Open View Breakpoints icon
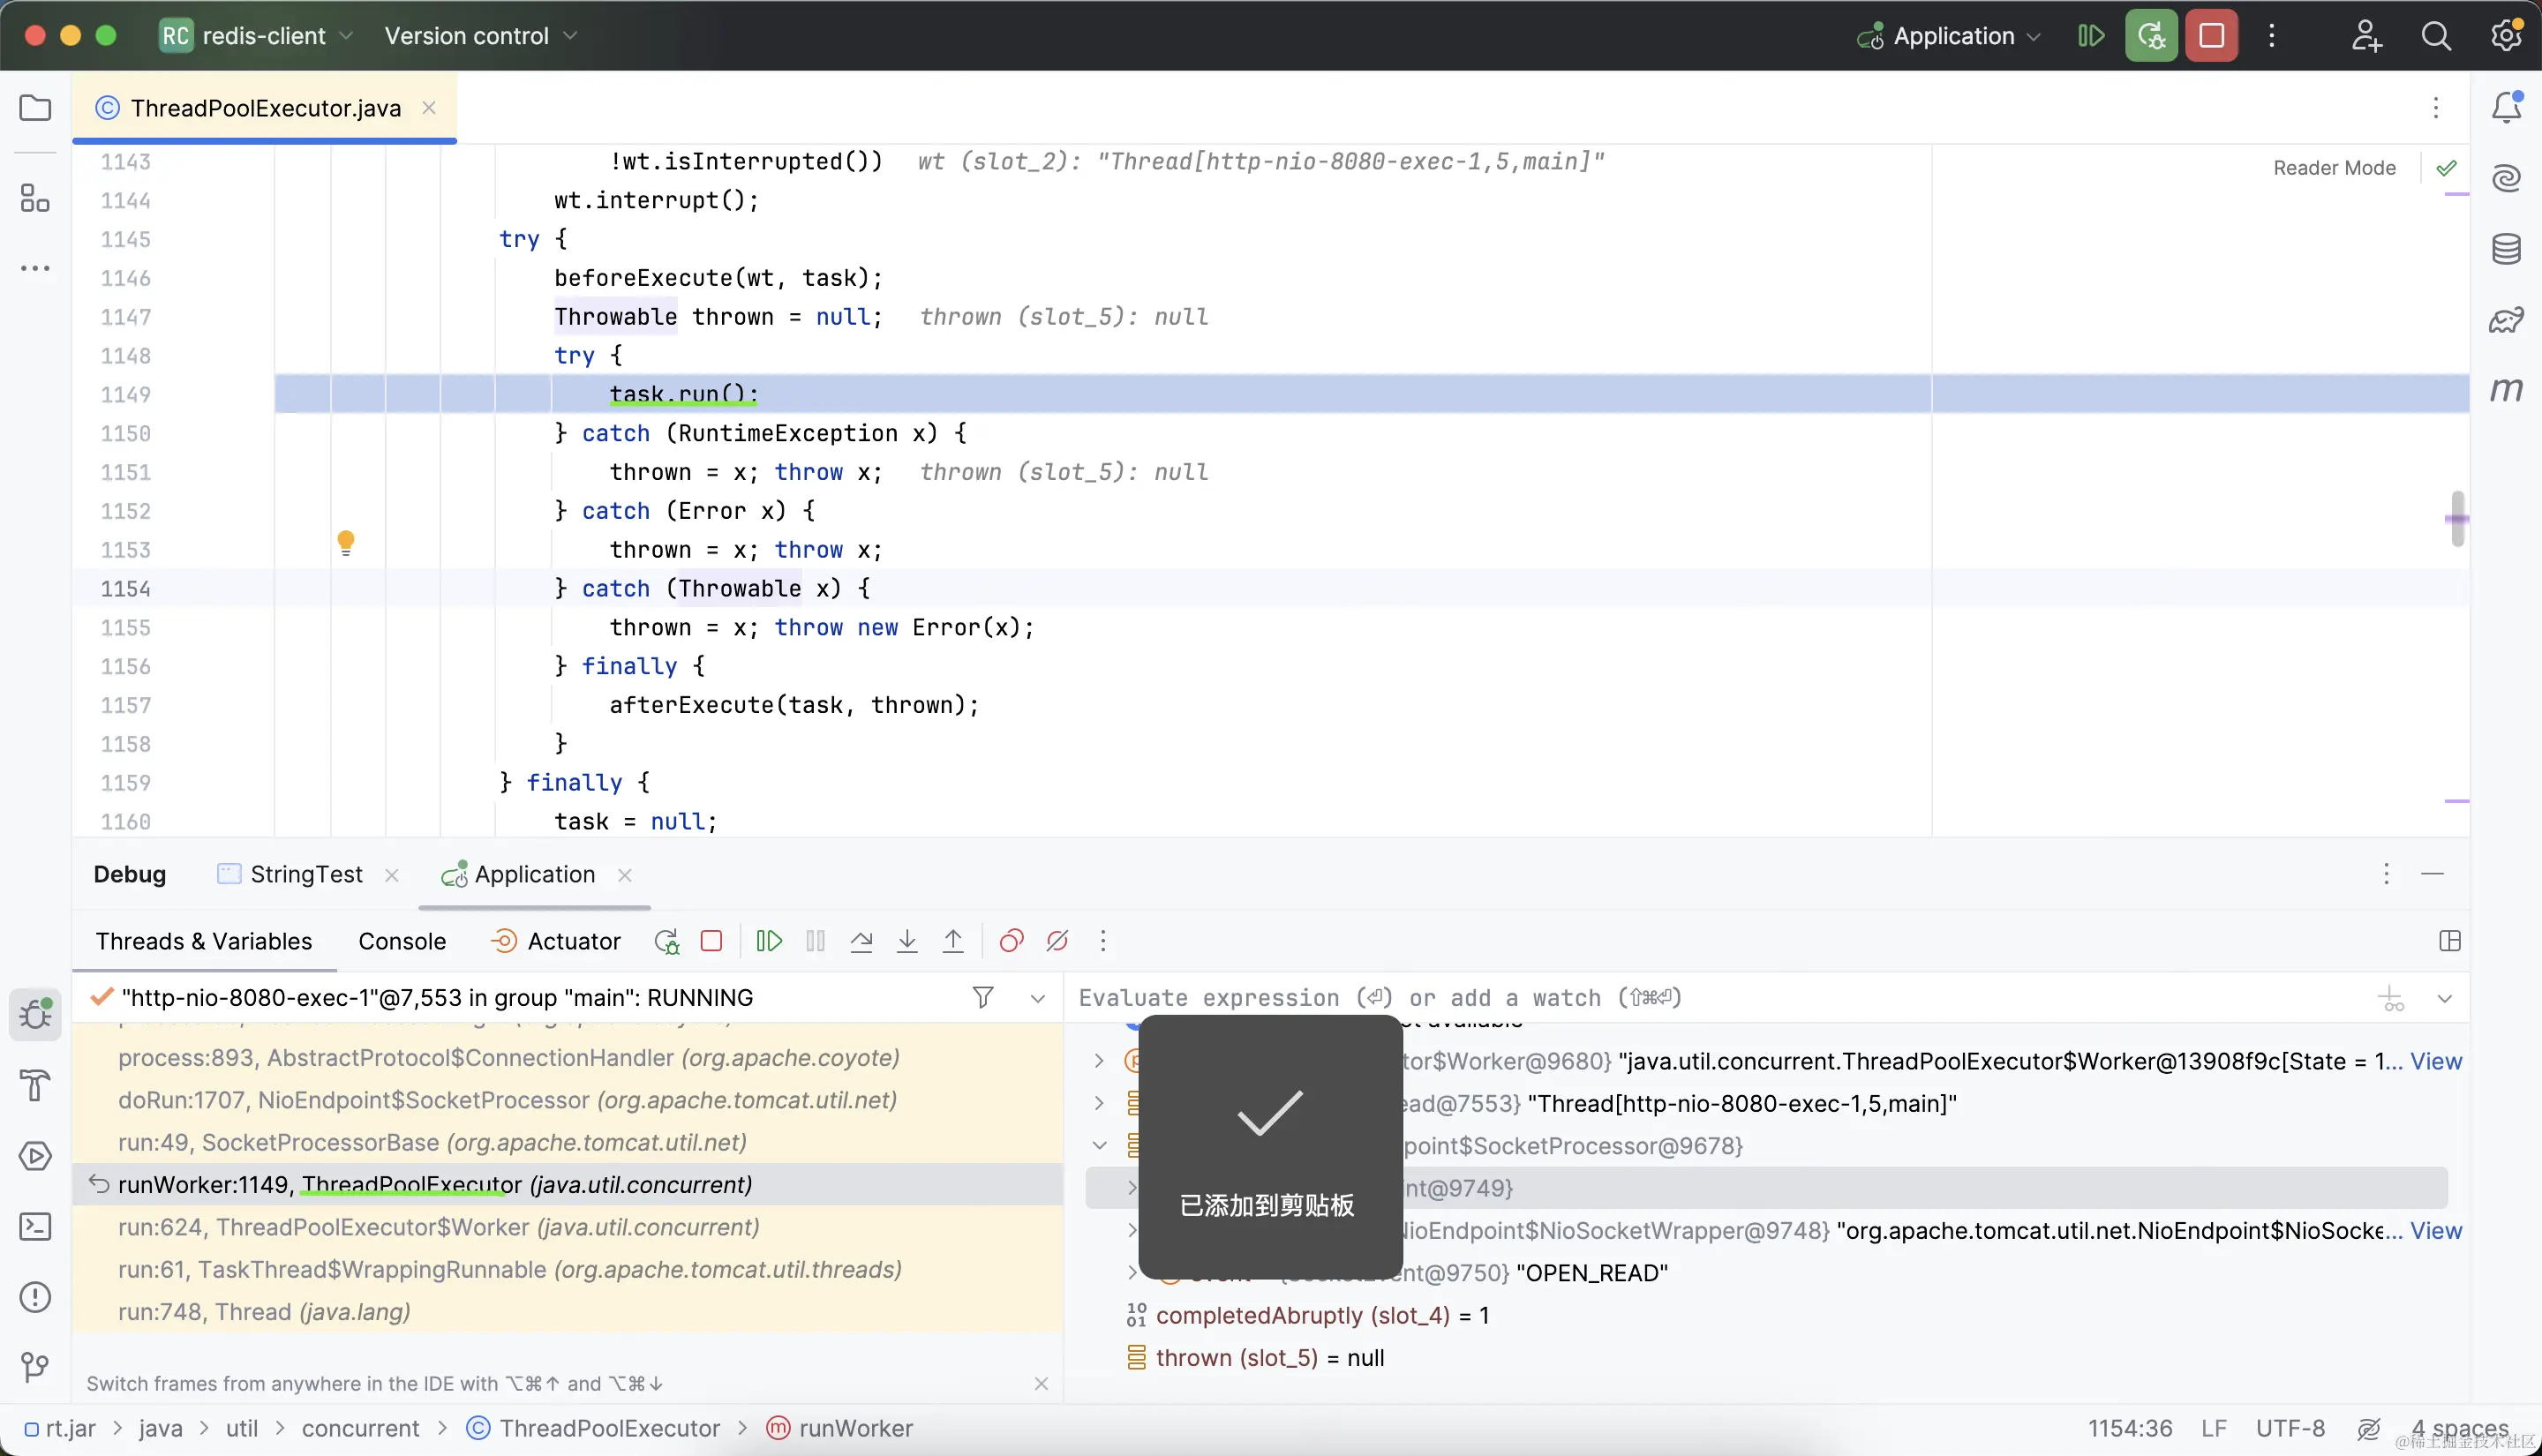2542x1456 pixels. coord(1011,941)
